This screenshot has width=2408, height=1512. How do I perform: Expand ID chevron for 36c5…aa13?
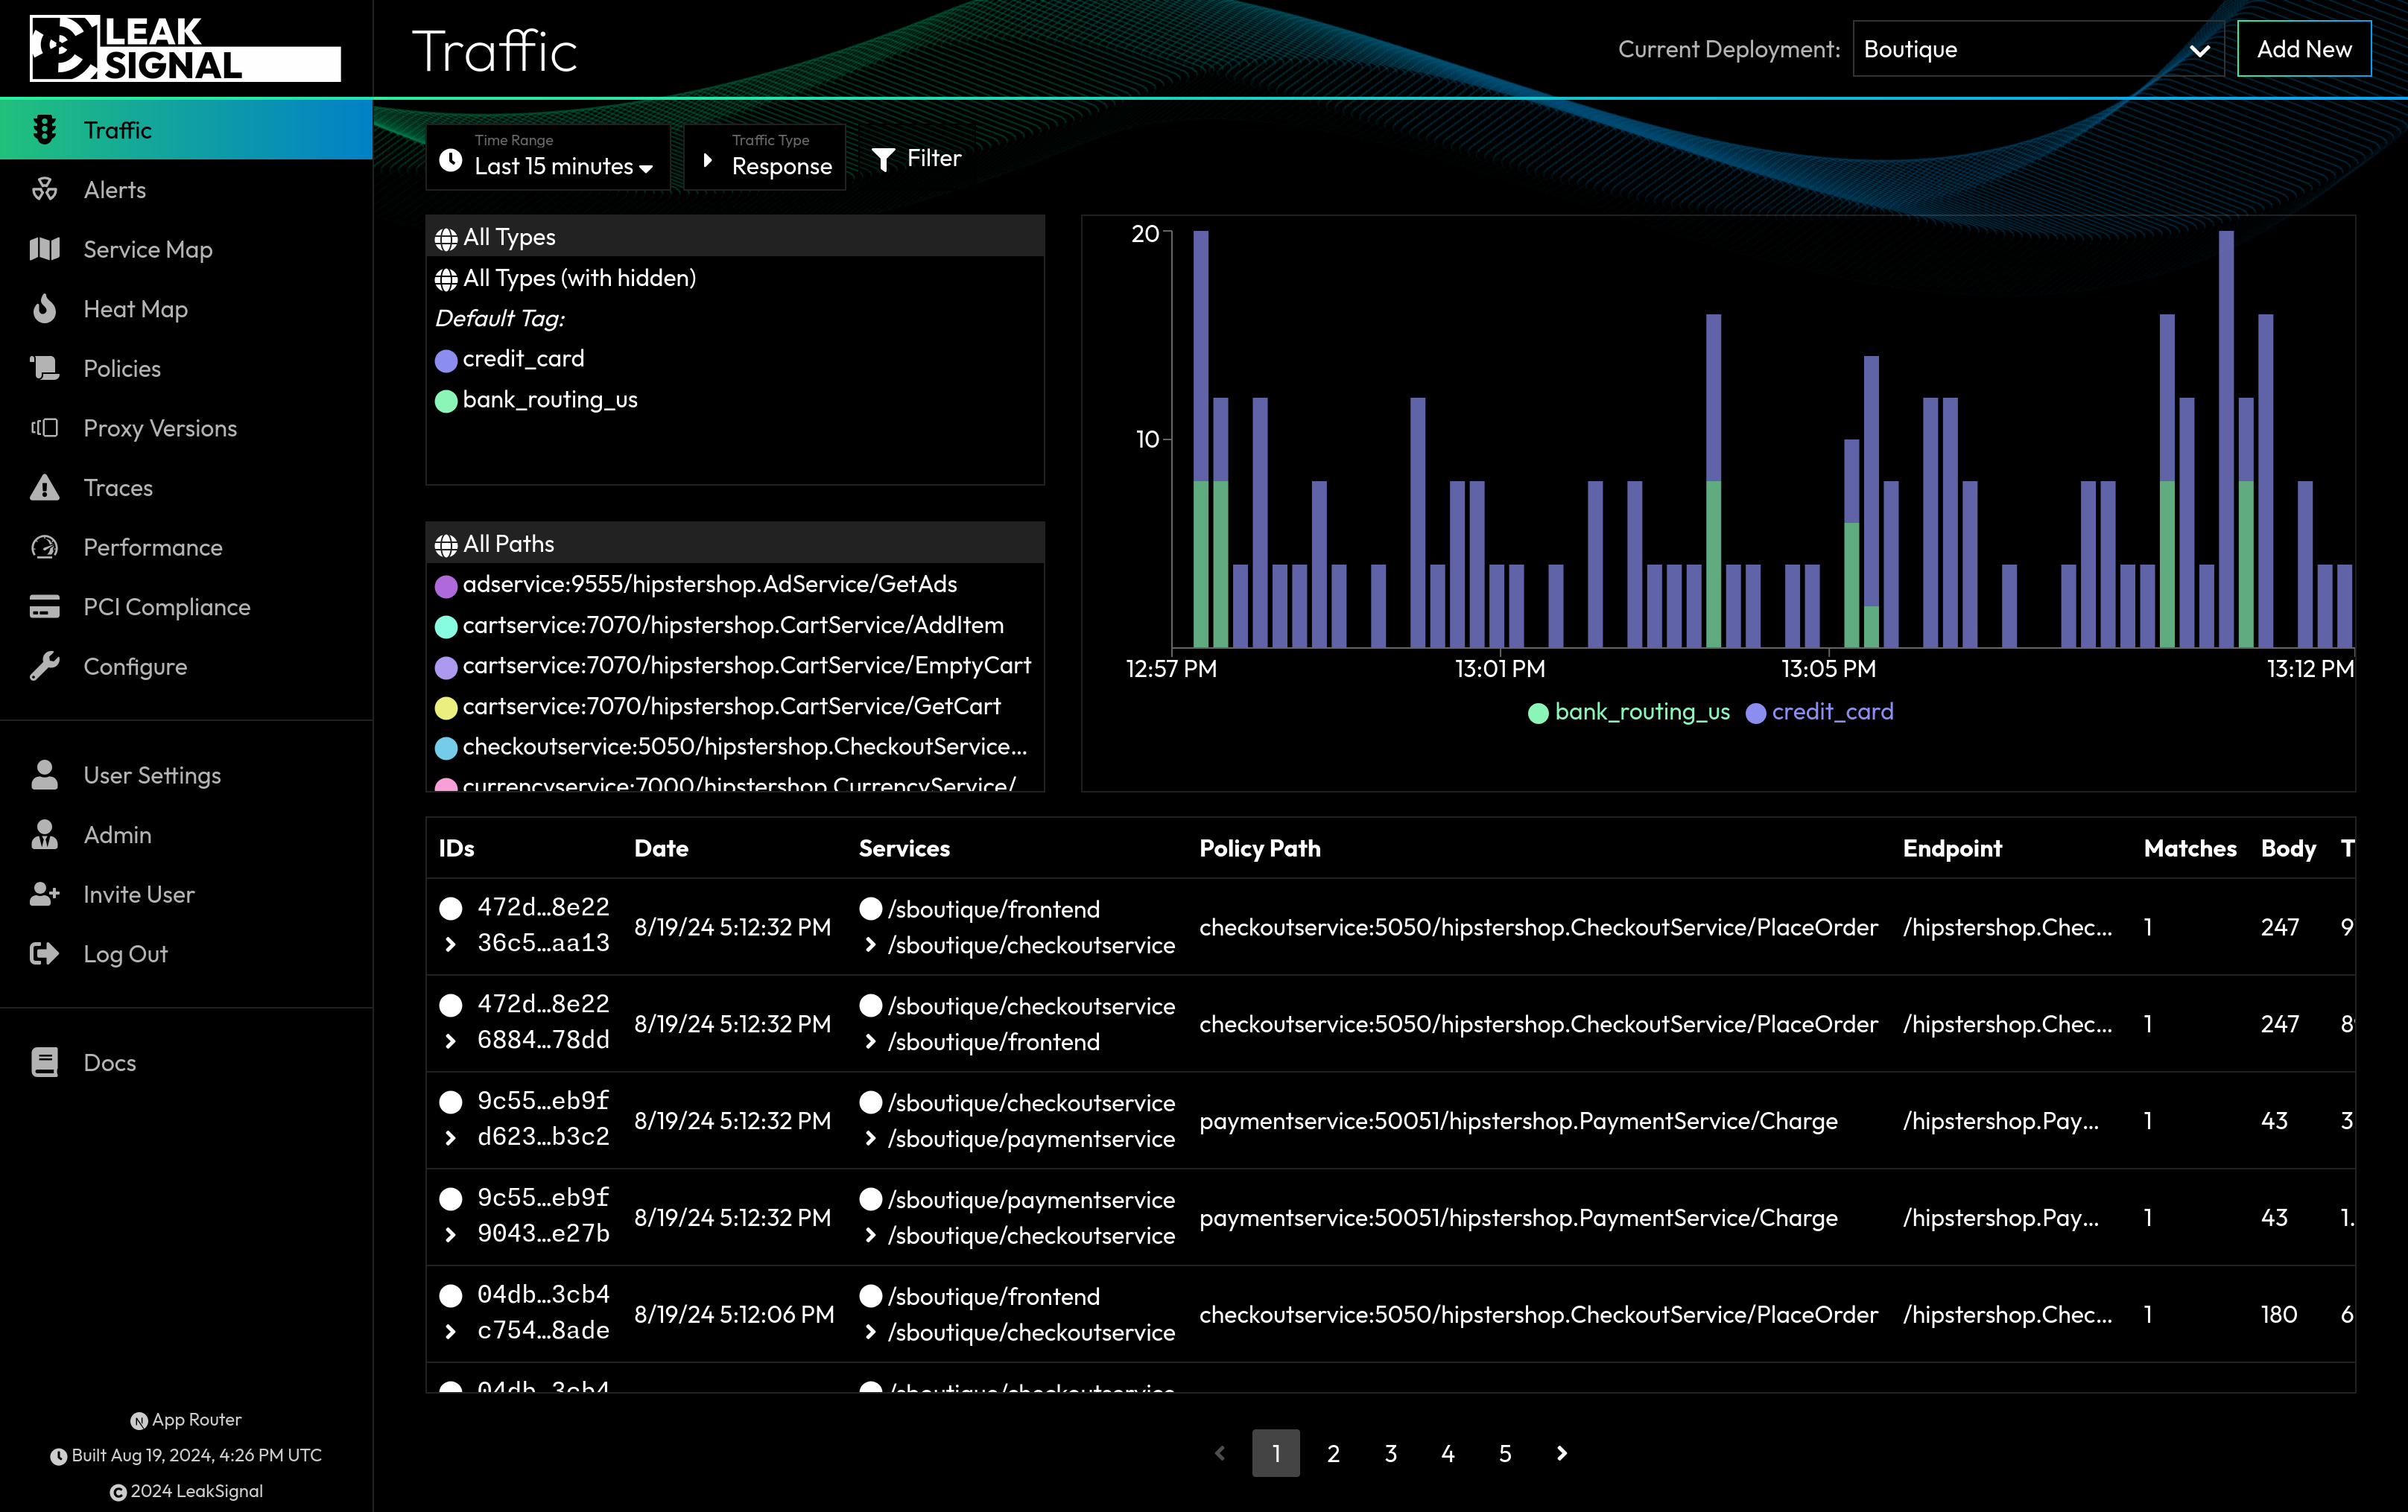450,944
